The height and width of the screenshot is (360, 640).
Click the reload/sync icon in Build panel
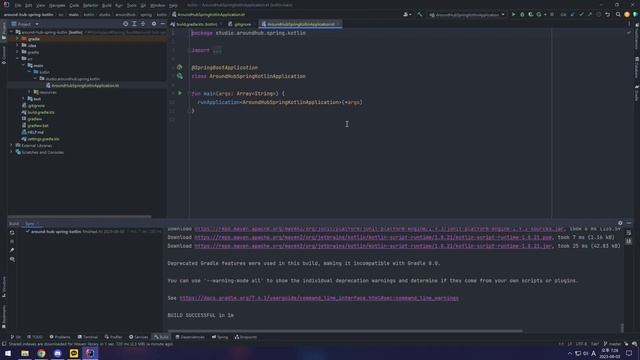tap(12, 232)
